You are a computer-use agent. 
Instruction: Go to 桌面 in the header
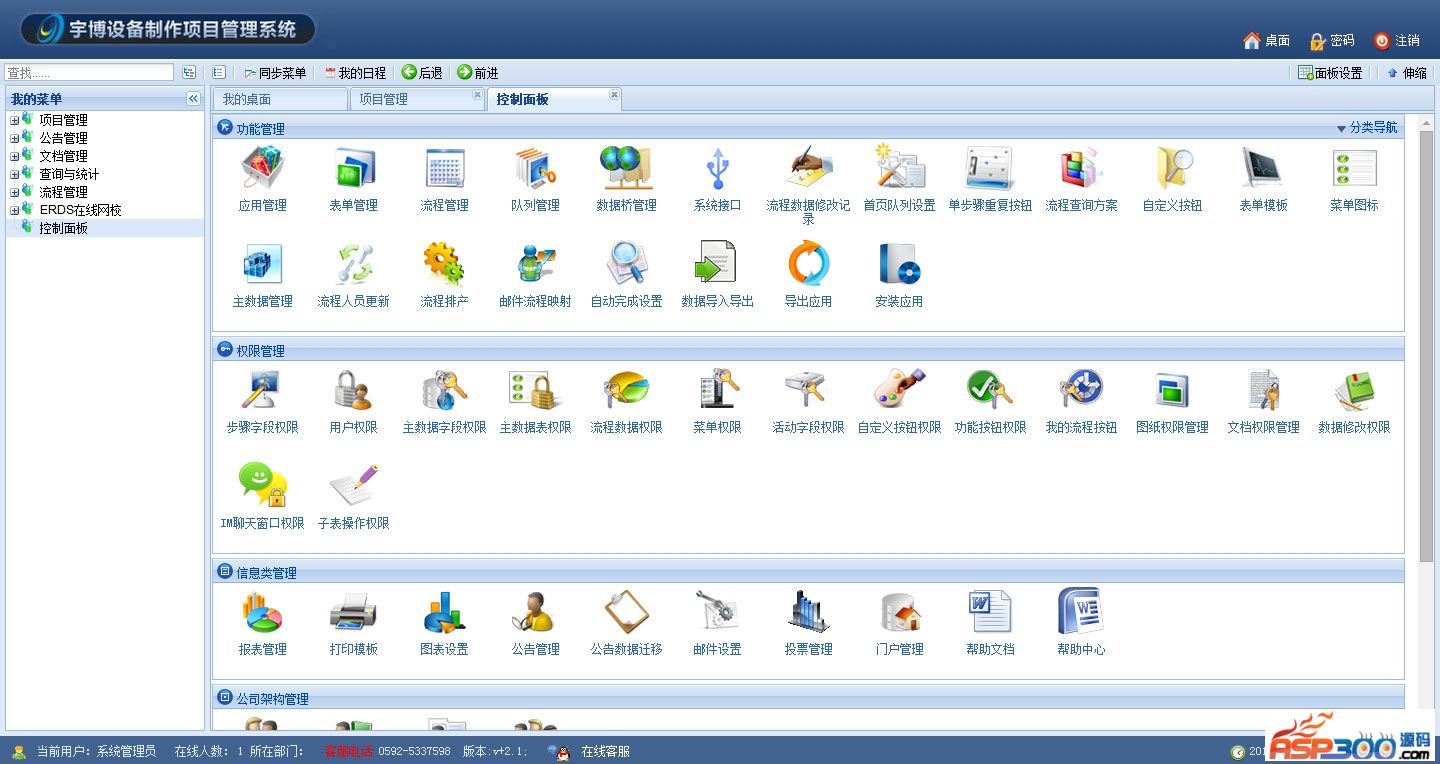point(1266,41)
